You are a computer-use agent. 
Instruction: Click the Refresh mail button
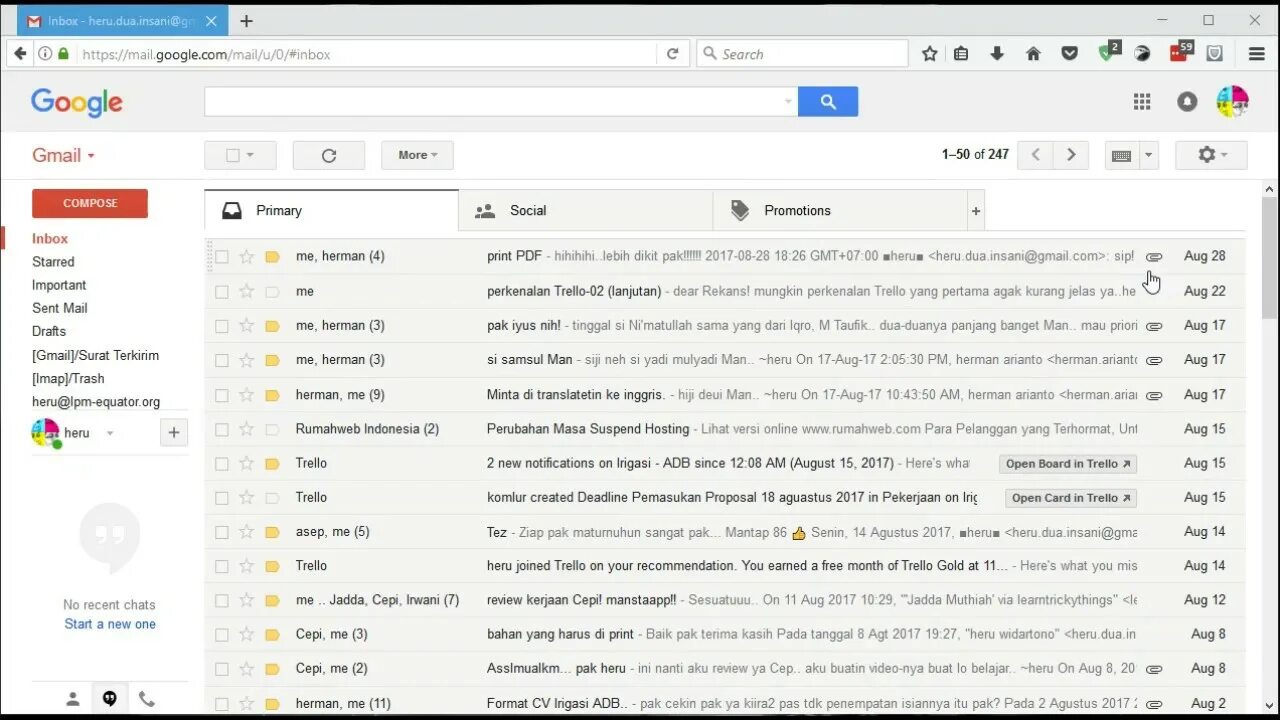point(329,155)
